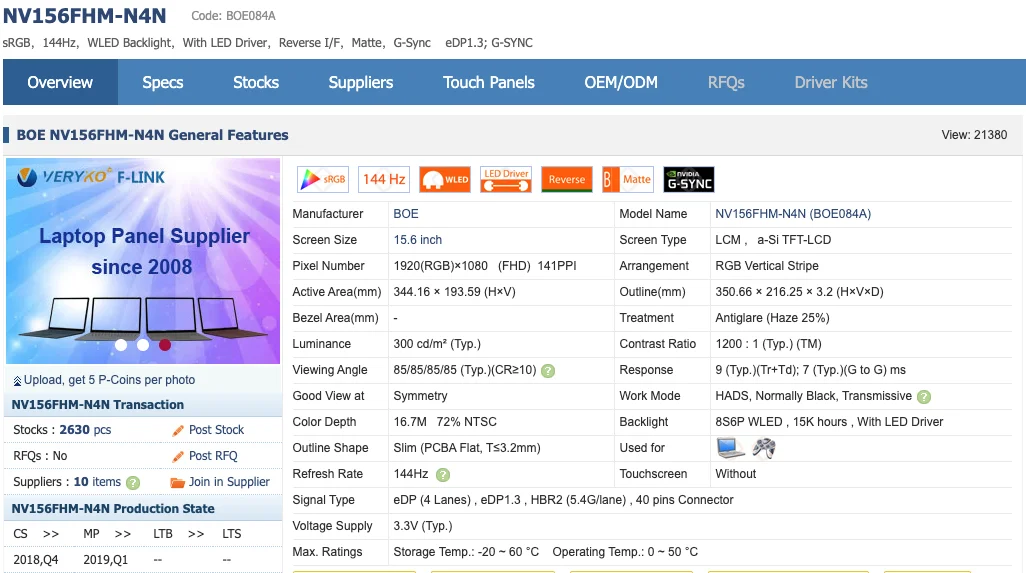Viewport: 1026px width, 573px height.
Task: Click the pencil icon next to Post Stock
Action: coord(177,430)
